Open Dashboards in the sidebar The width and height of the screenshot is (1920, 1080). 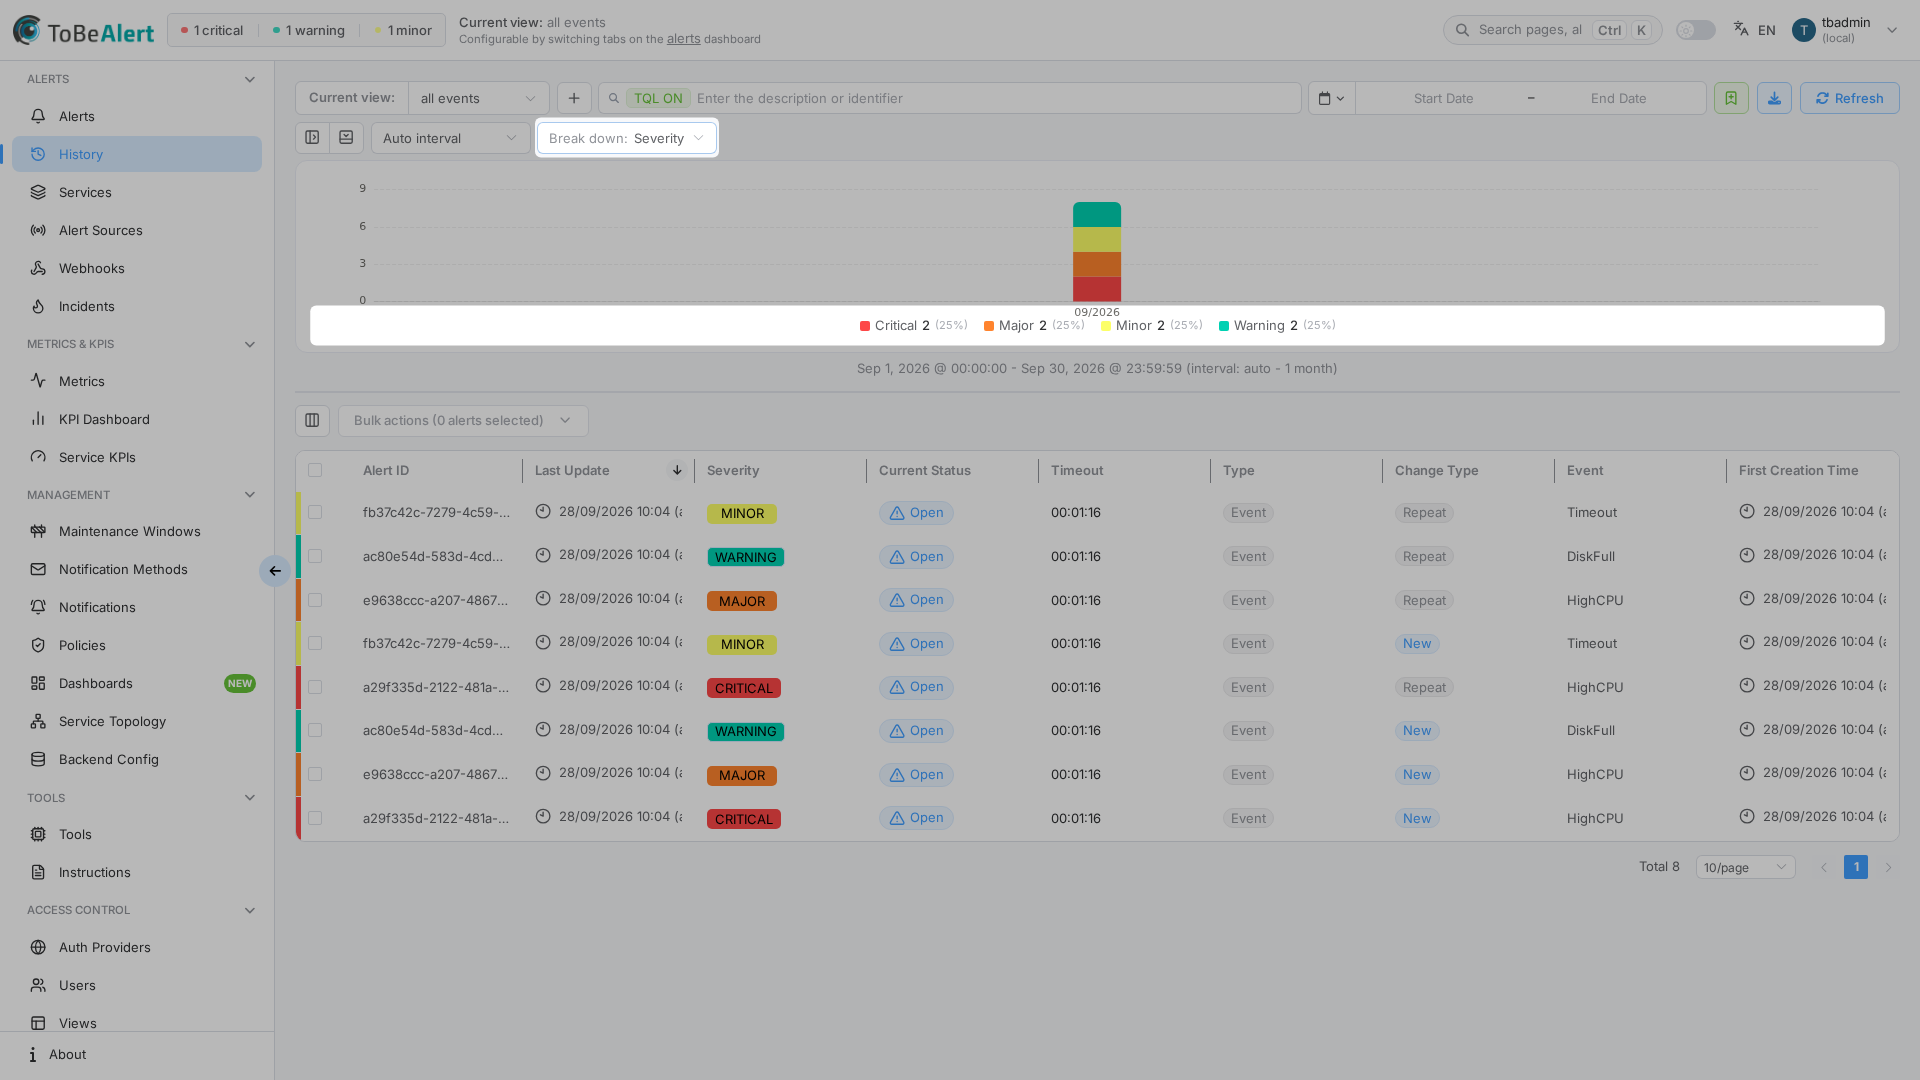point(137,683)
